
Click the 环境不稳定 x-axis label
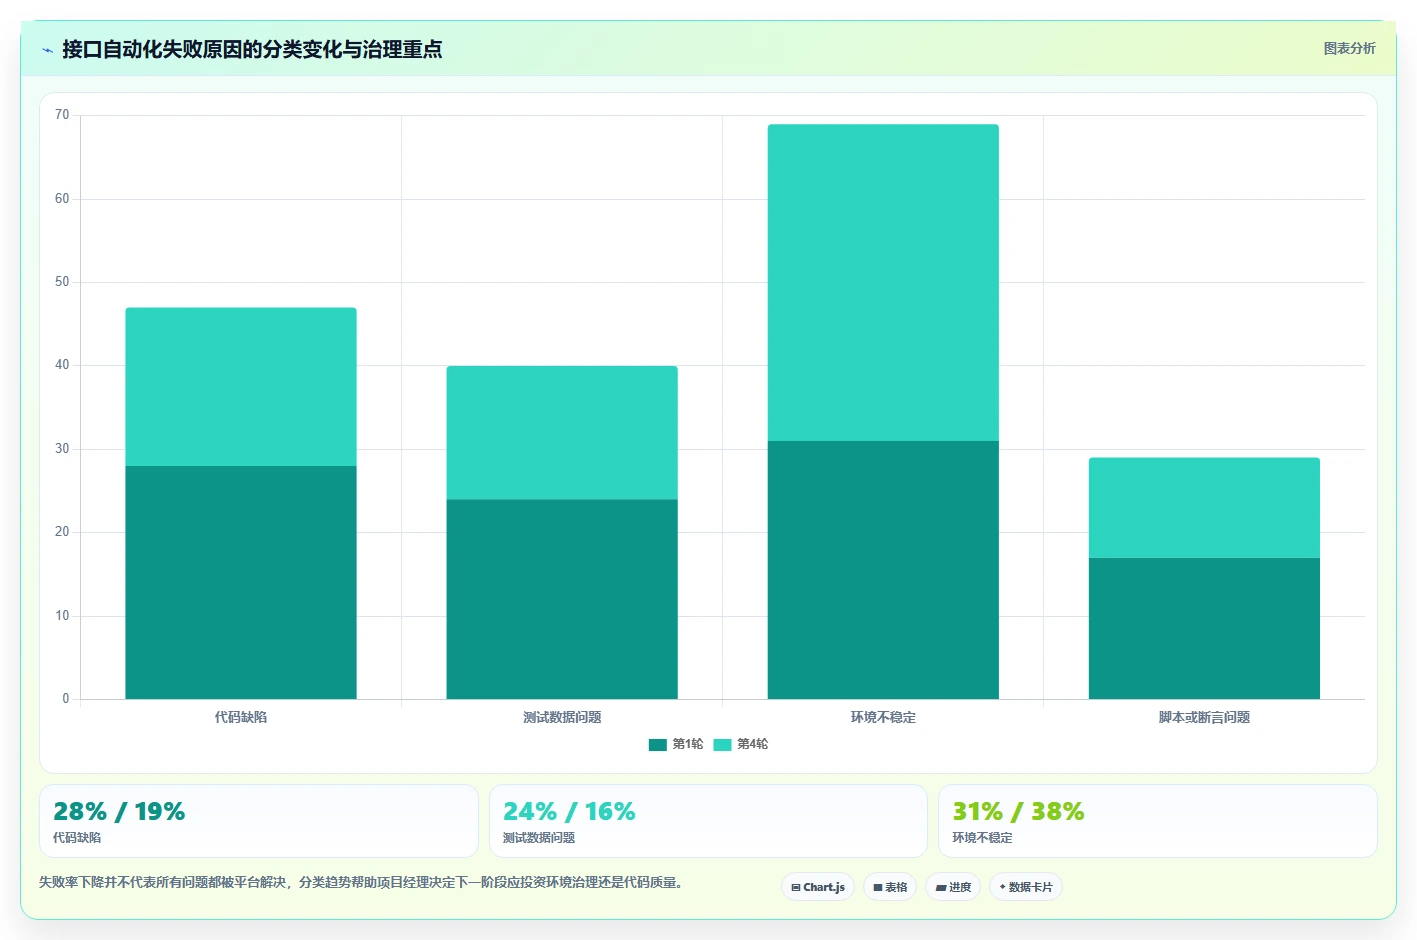coord(883,717)
